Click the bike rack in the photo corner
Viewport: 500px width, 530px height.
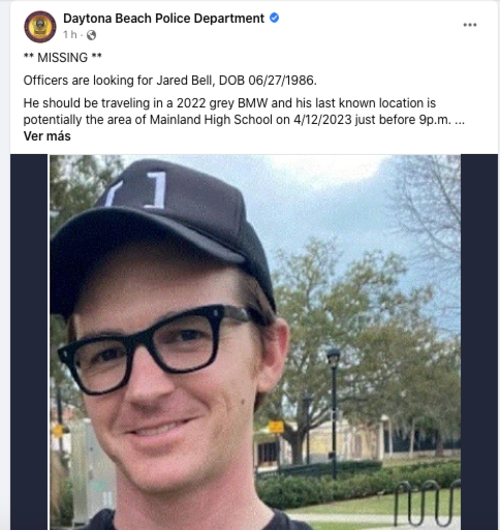pos(427,504)
